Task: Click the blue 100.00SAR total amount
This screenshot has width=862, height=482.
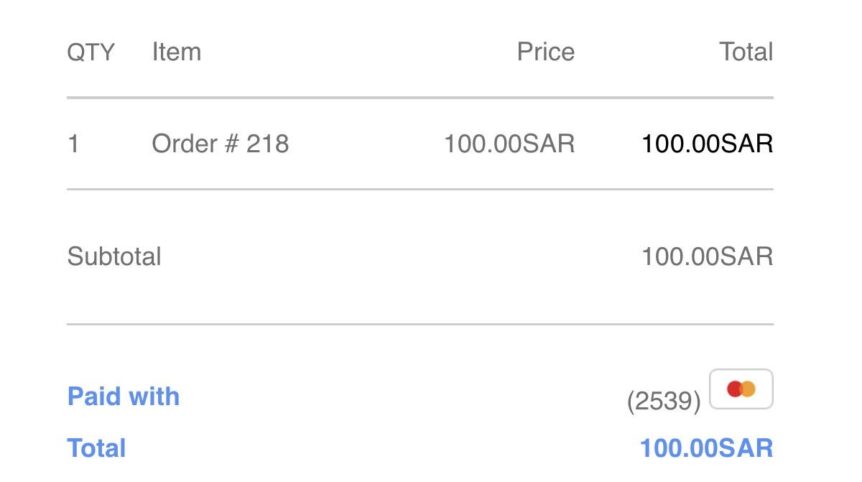Action: click(x=706, y=448)
